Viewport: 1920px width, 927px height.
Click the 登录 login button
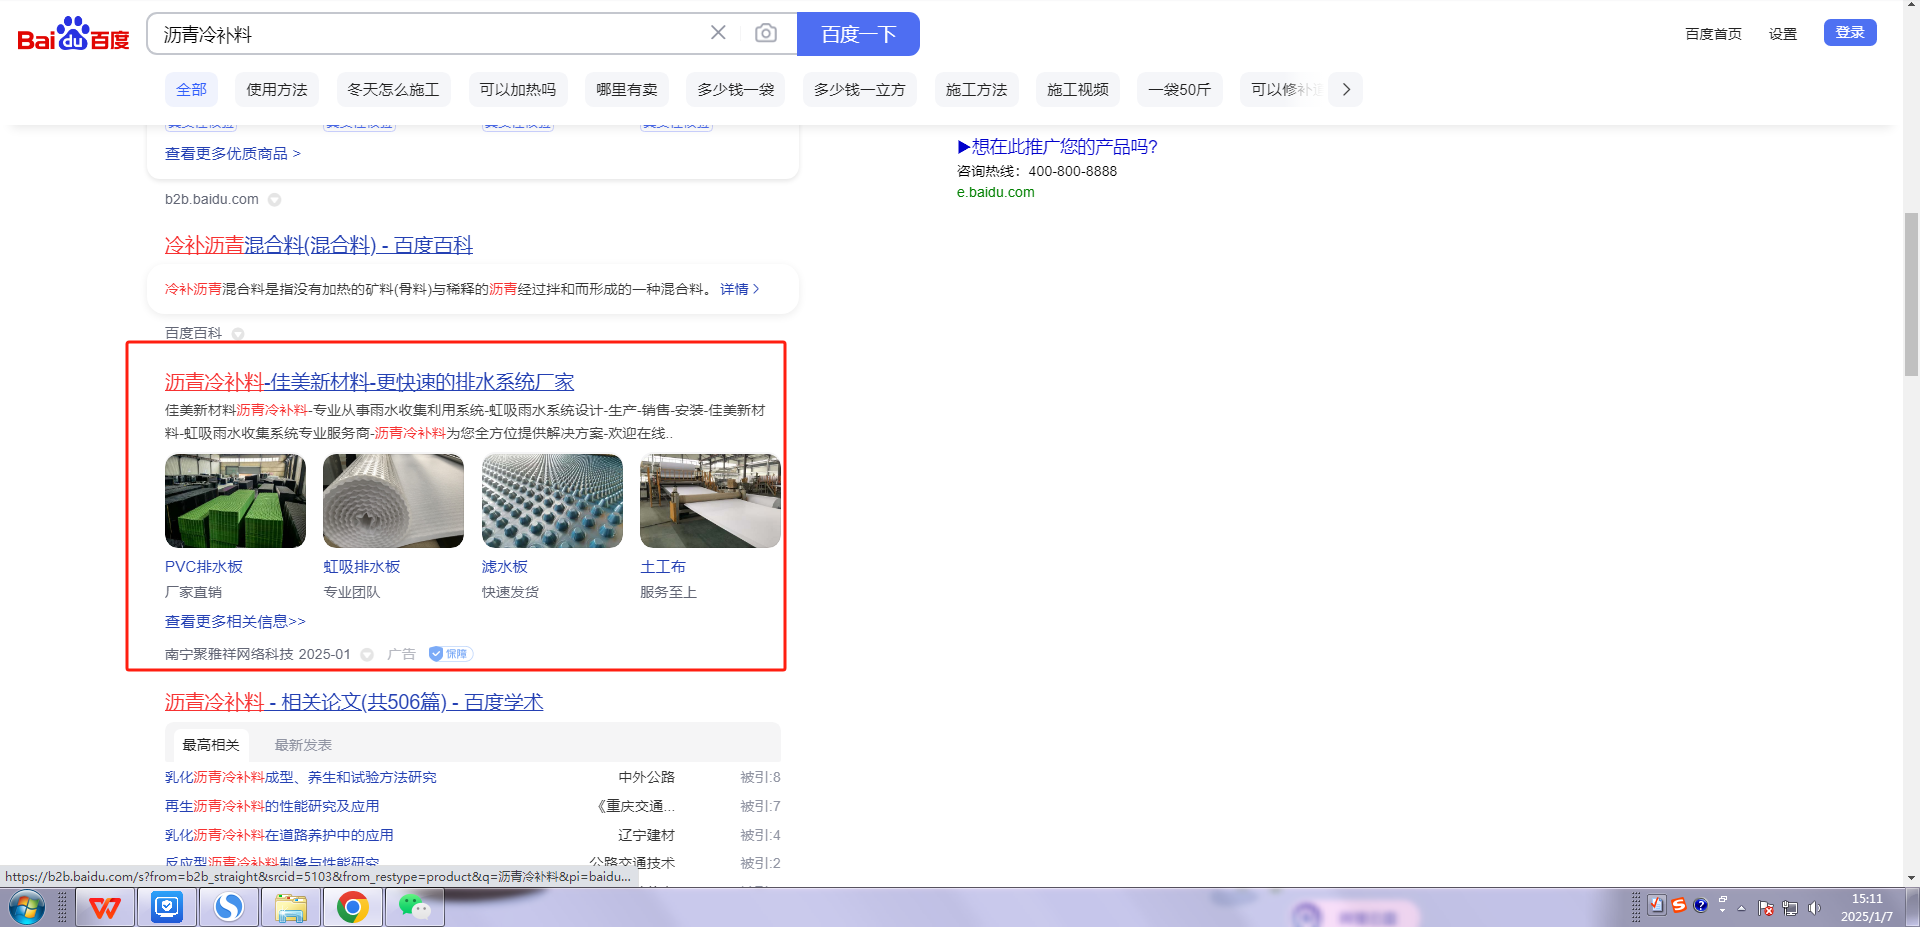[1850, 33]
